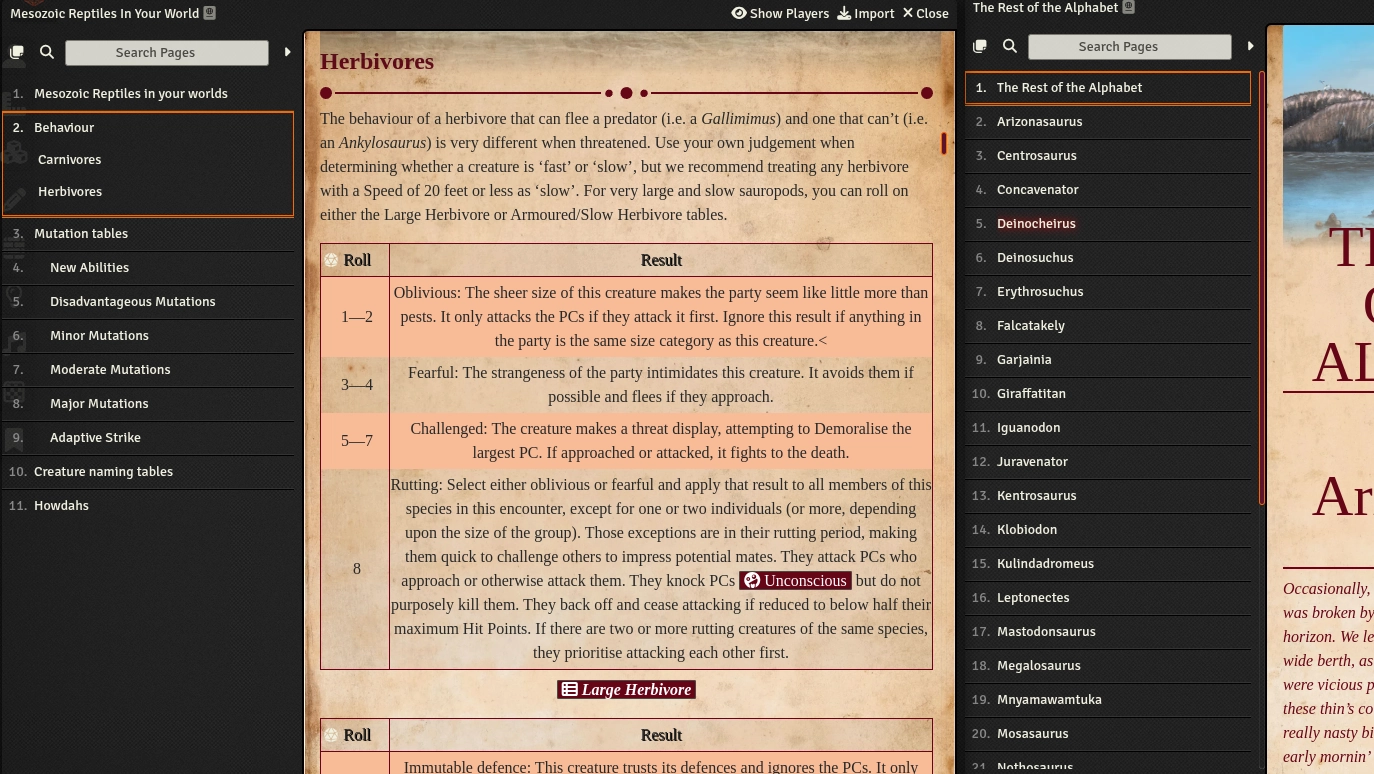Screen dimensions: 1374x774
Task: Click the view mode icon in Mesozoic journal sidebar
Action: [17, 52]
